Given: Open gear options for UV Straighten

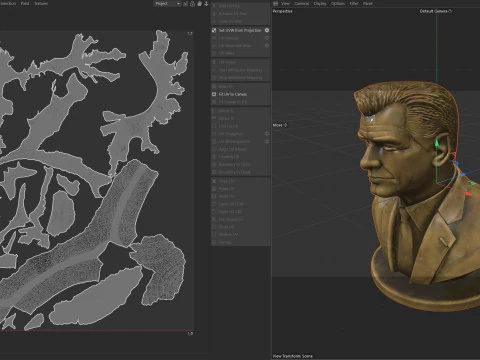Looking at the screenshot, I should pyautogui.click(x=267, y=134).
